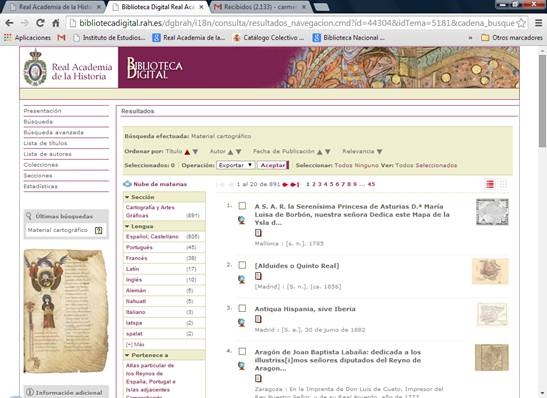Filter by Portugués language
This screenshot has width=547, height=398.
click(x=139, y=247)
